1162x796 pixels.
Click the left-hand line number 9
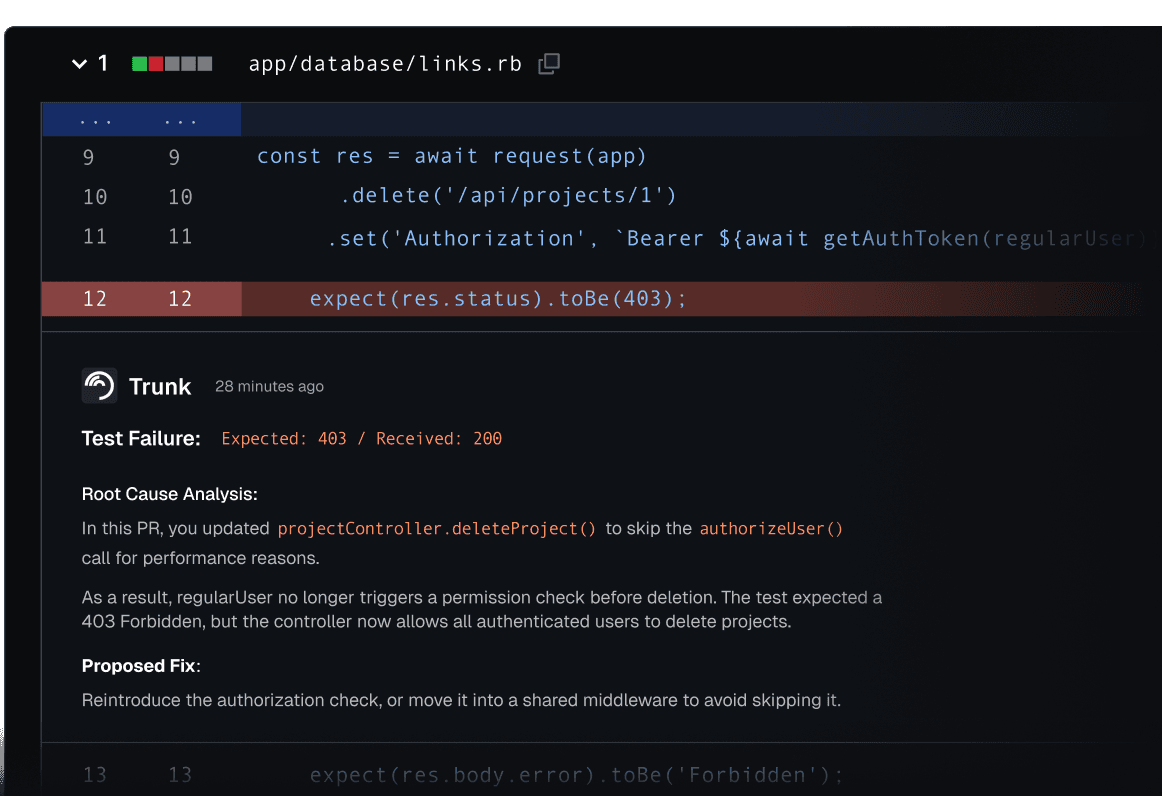coord(88,158)
